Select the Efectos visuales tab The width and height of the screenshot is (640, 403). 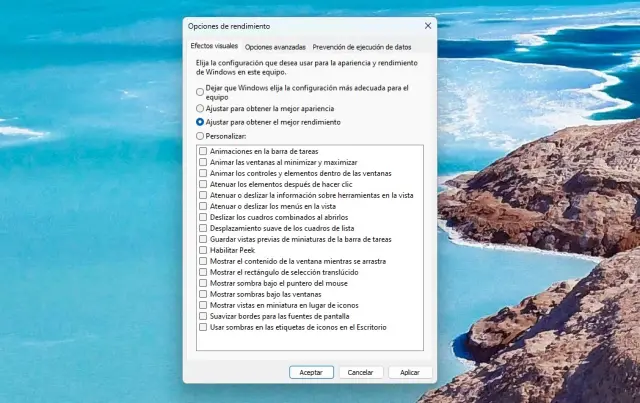[x=213, y=47]
